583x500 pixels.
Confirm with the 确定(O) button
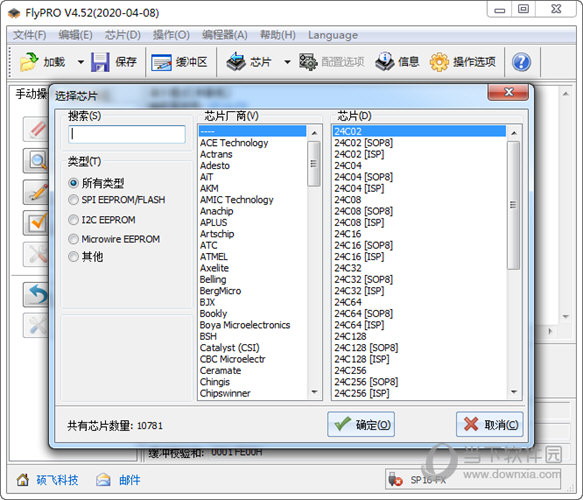tap(361, 425)
